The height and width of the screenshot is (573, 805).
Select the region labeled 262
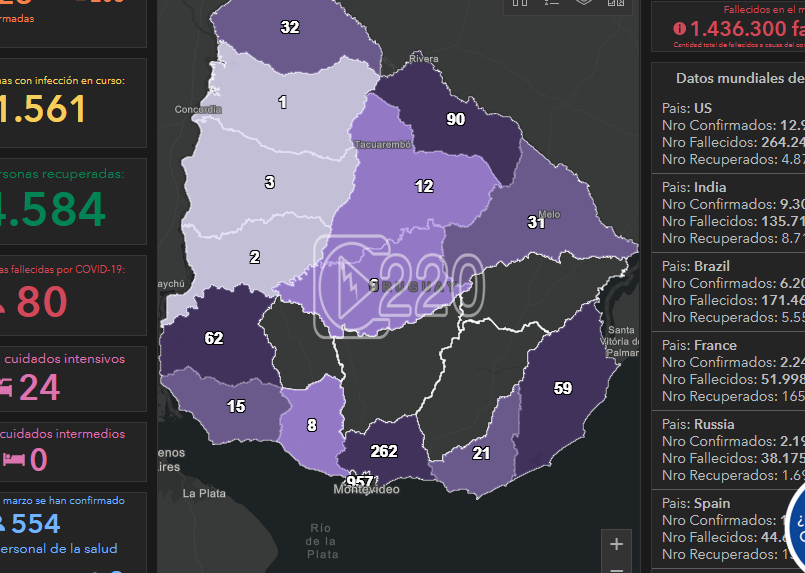384,451
